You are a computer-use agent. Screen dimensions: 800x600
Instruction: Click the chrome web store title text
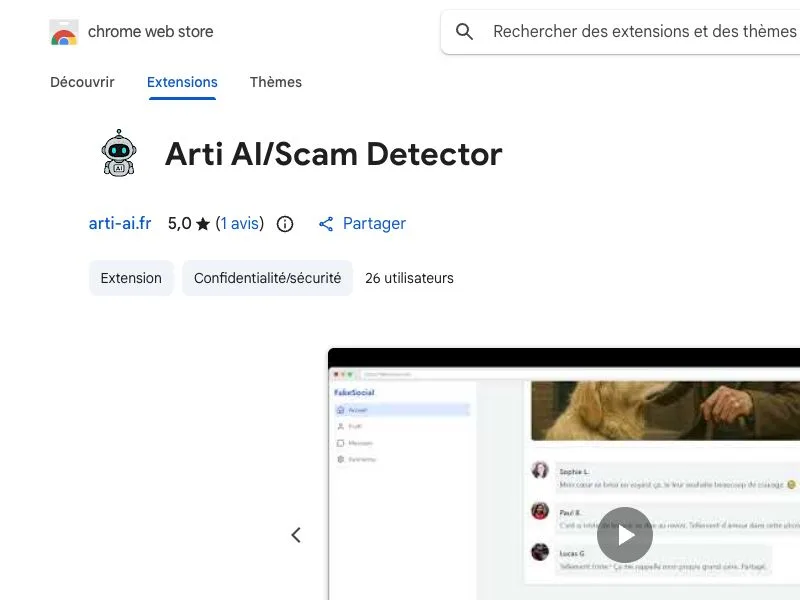click(x=151, y=32)
